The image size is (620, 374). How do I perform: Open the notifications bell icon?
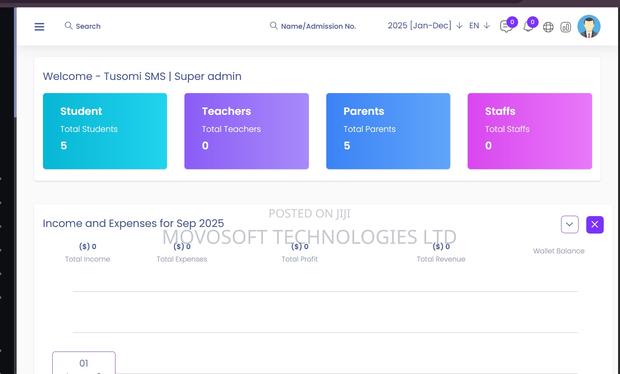click(x=528, y=26)
